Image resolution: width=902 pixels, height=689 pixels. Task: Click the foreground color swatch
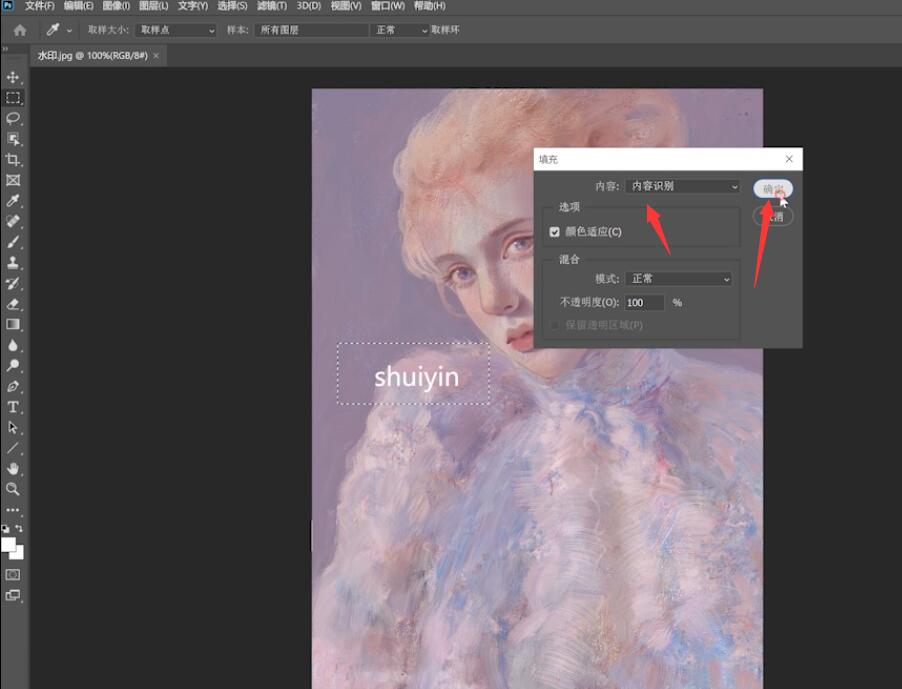[9, 544]
